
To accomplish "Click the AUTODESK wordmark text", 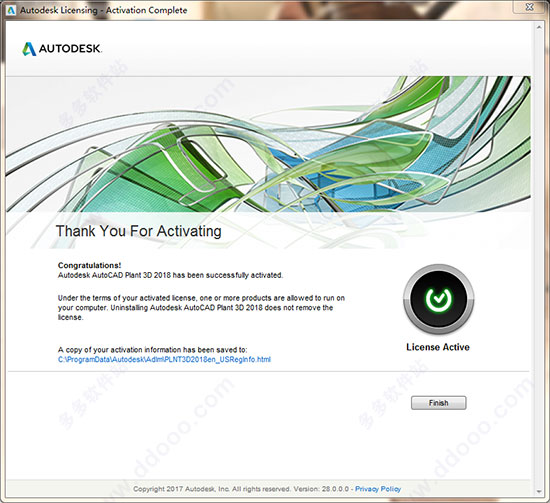I will click(x=70, y=48).
